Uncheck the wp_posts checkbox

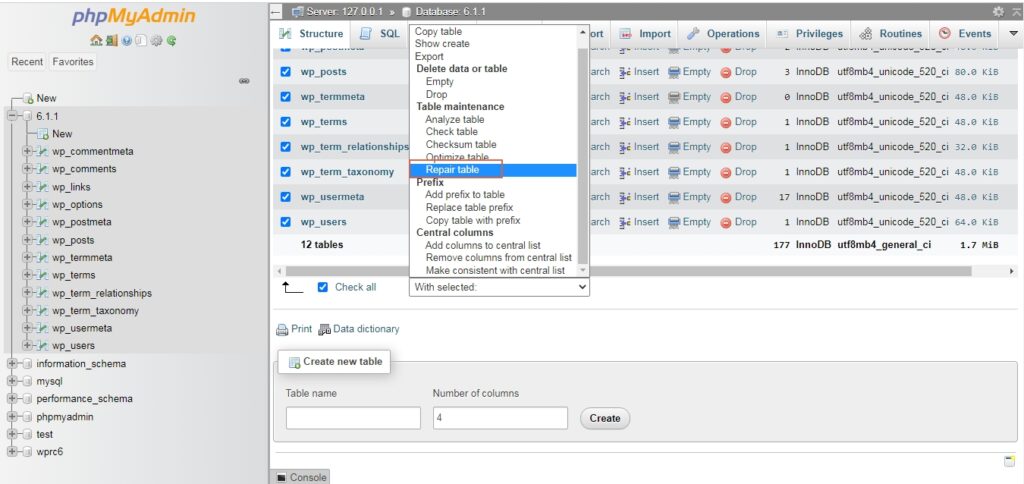(x=285, y=72)
